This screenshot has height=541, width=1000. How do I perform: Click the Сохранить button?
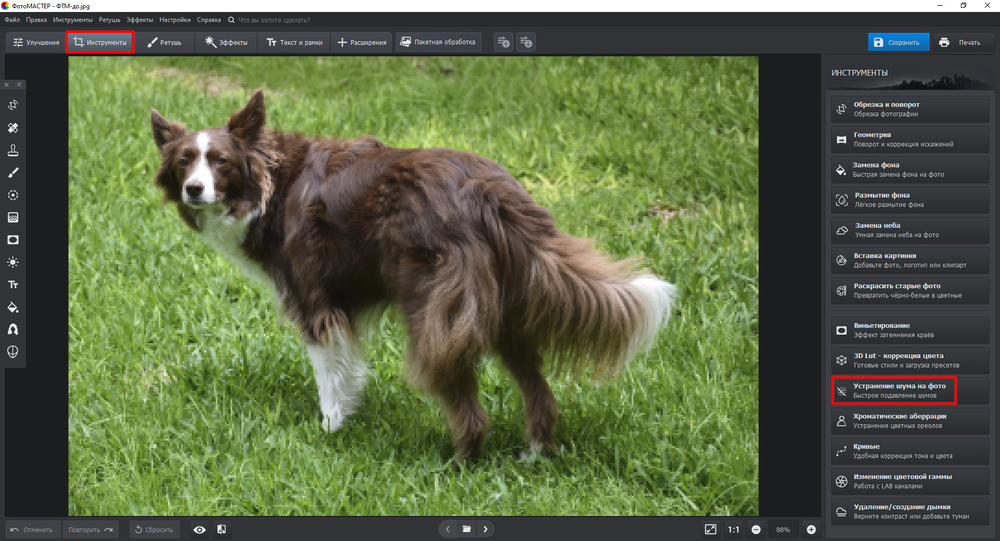click(x=897, y=43)
